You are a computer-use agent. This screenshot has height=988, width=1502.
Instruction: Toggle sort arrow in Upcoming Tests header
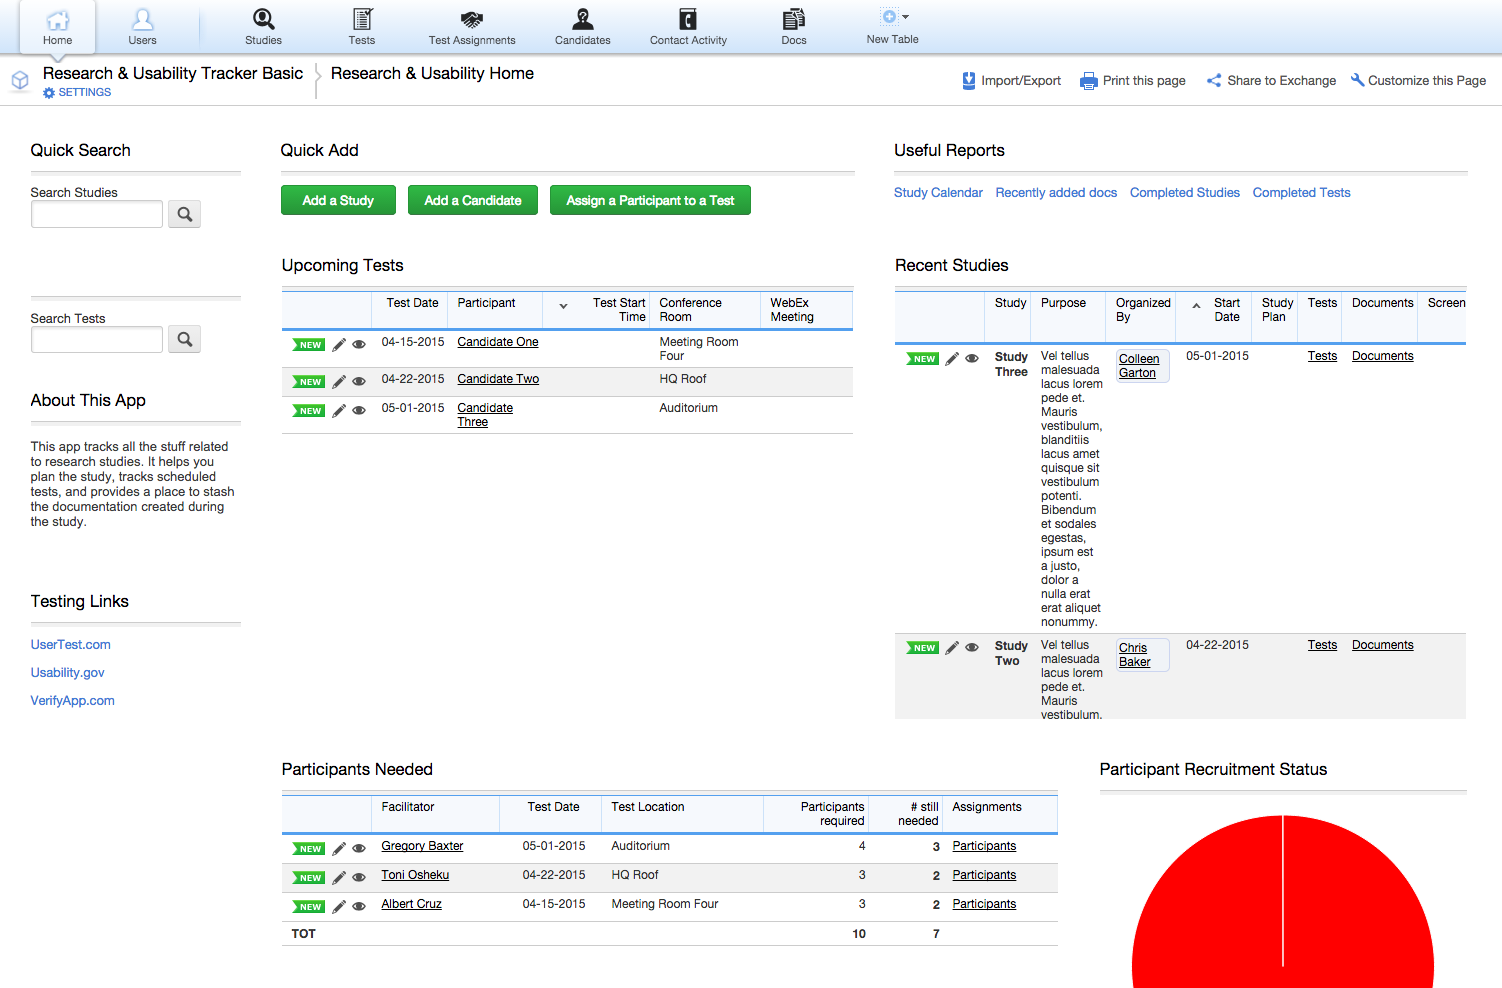(563, 307)
